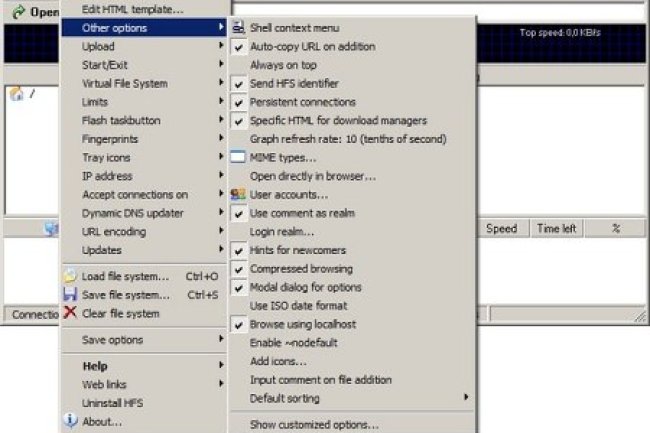Choose Open directly in browser
The image size is (650, 433).
pyautogui.click(x=353, y=176)
